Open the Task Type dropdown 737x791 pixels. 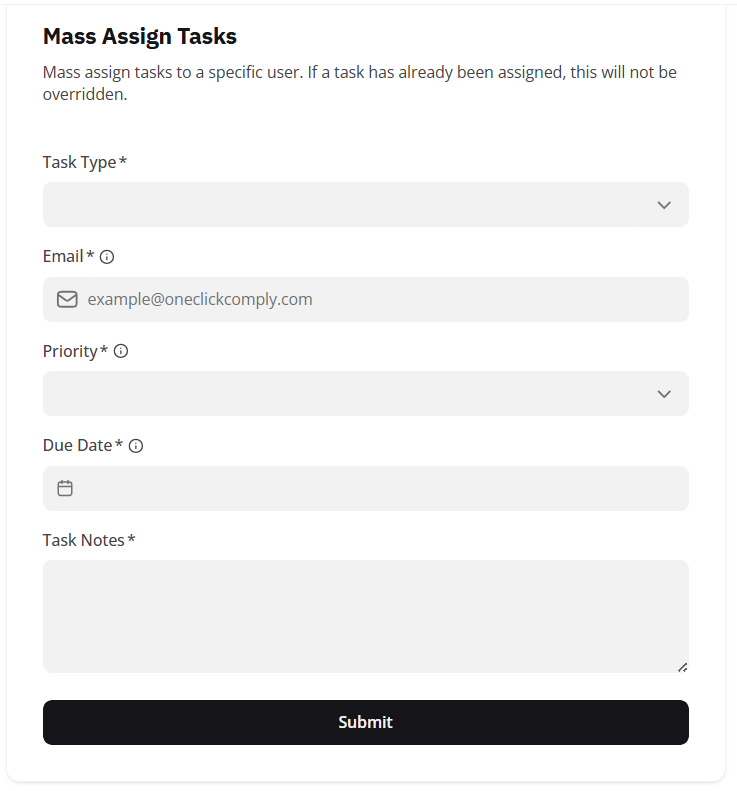pos(350,205)
